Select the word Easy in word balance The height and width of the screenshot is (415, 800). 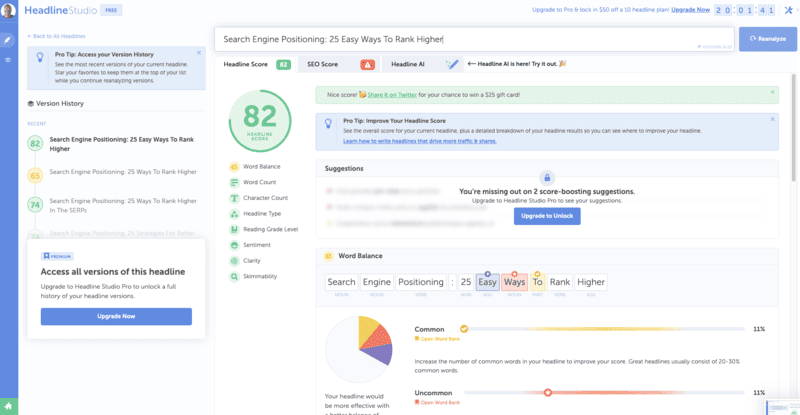[x=487, y=282]
